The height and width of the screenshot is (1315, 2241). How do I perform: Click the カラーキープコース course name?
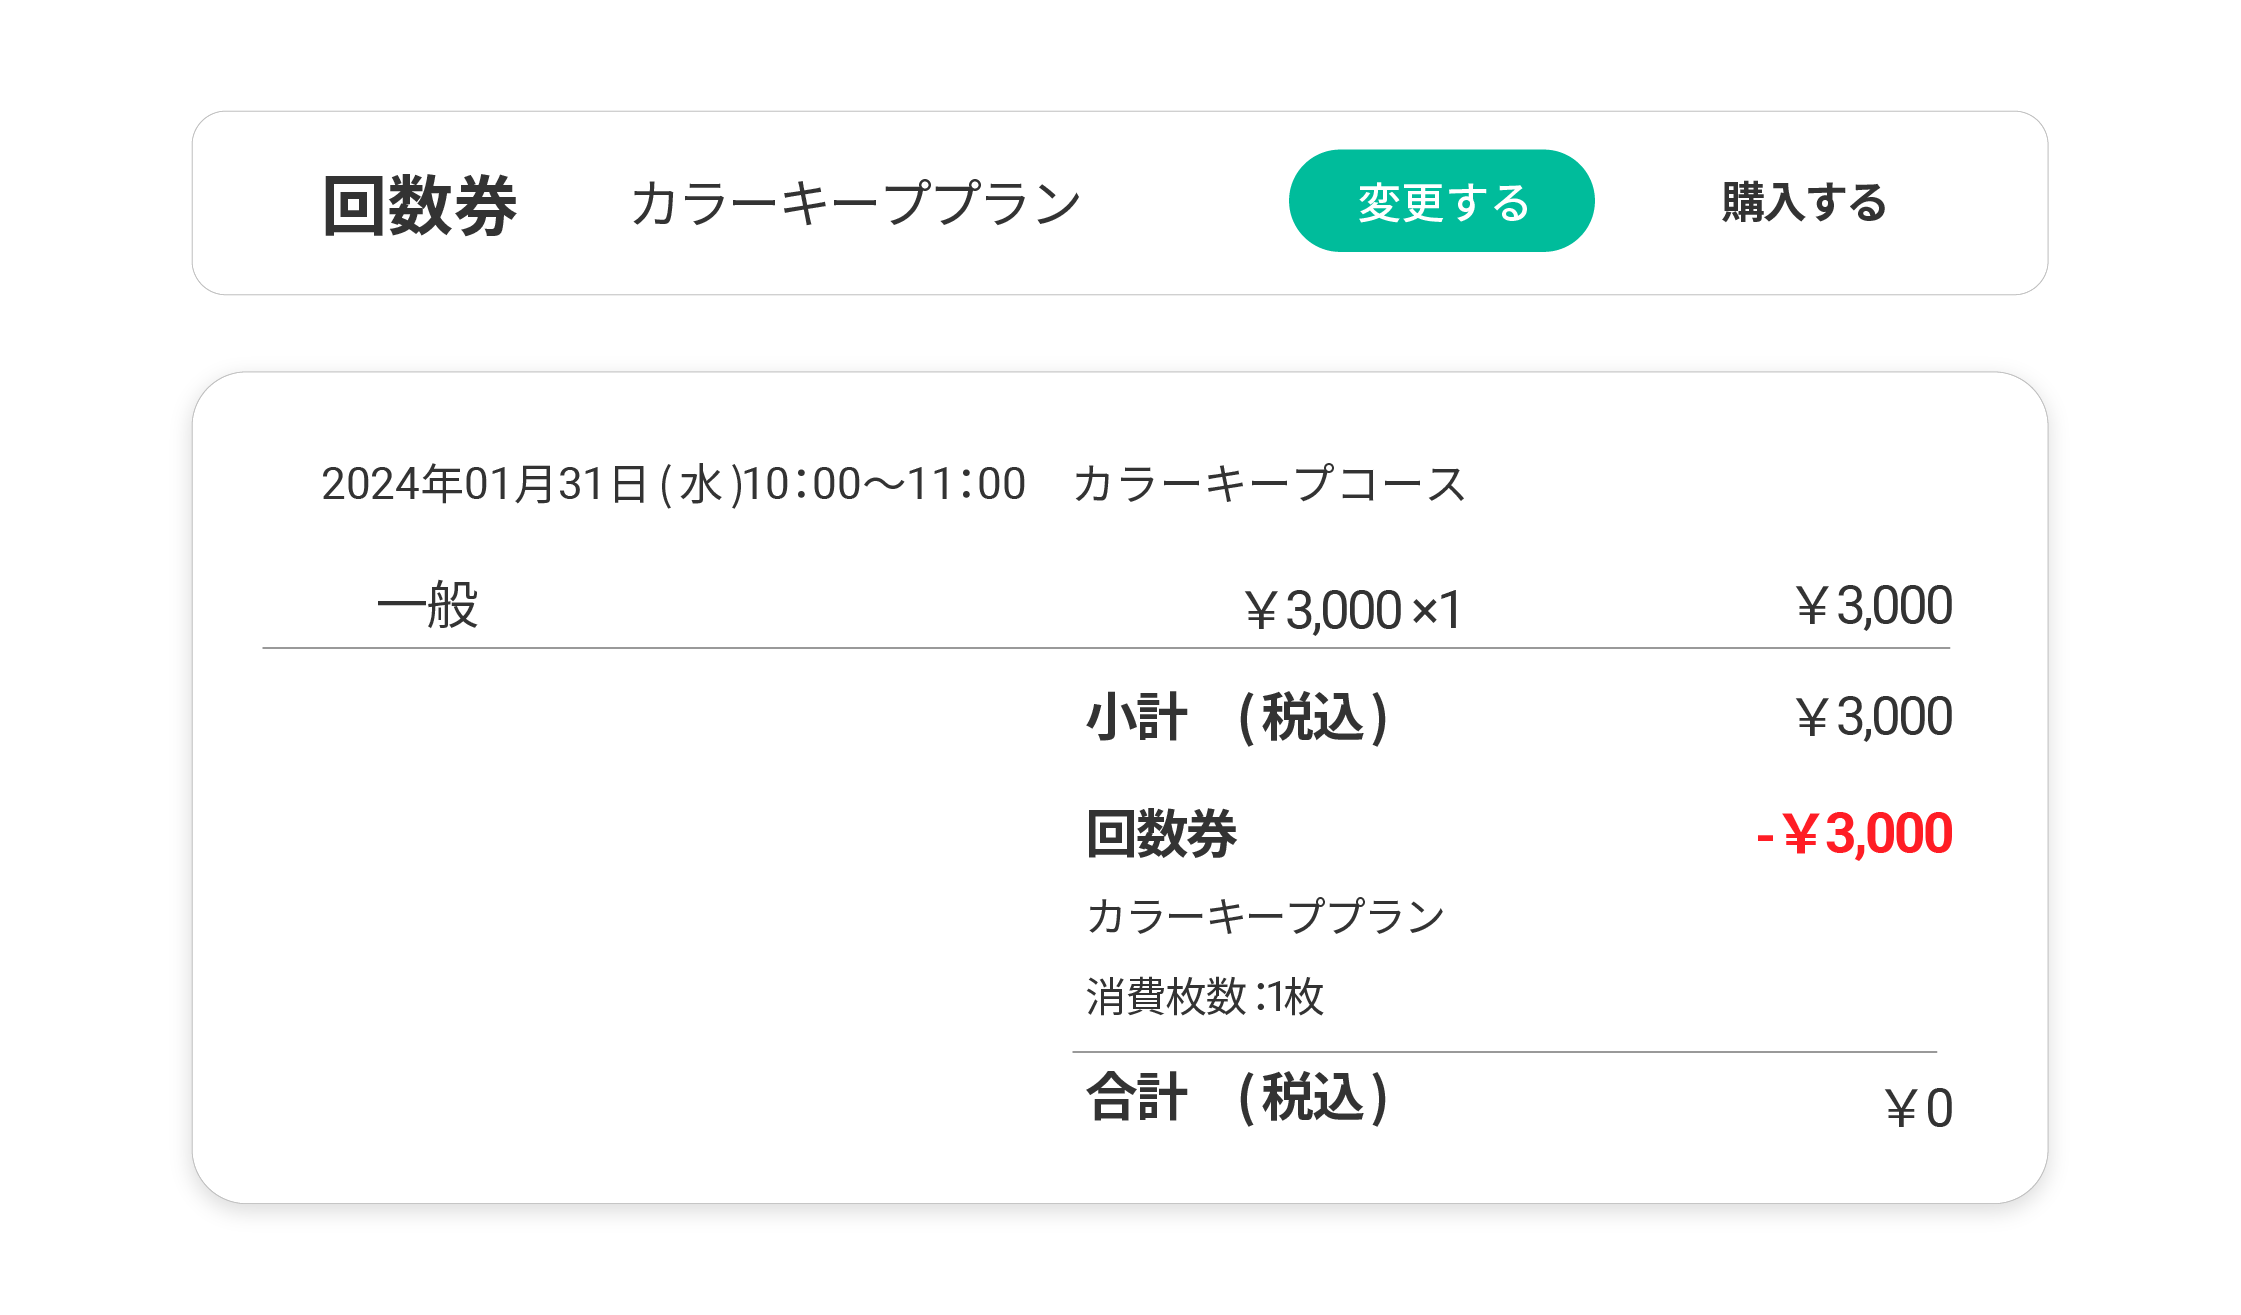(1269, 484)
